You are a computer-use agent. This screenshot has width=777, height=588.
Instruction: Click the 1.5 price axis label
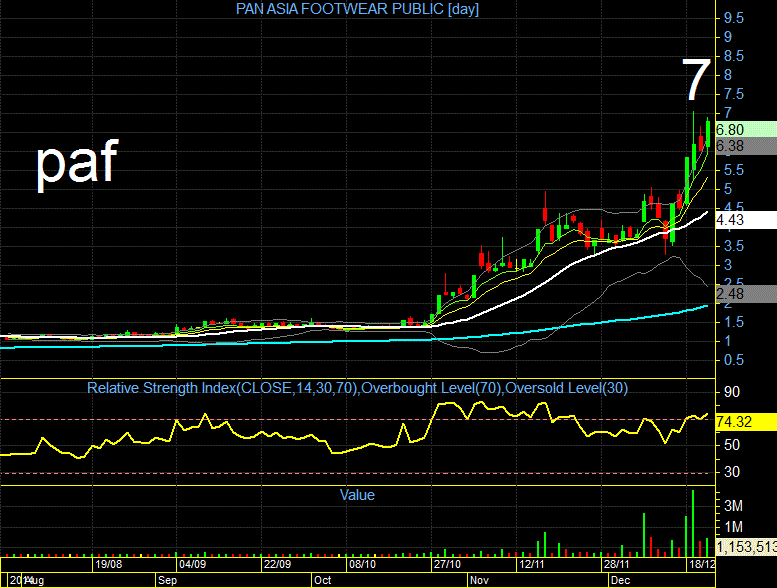734,322
